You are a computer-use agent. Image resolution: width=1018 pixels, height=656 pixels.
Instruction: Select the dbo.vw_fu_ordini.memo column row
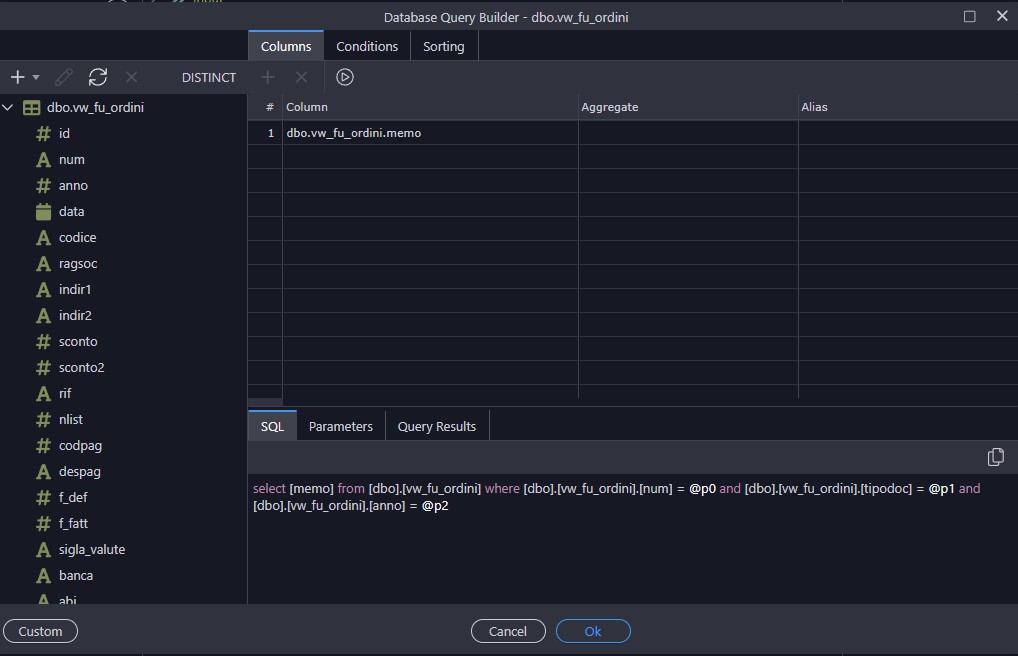pyautogui.click(x=354, y=133)
